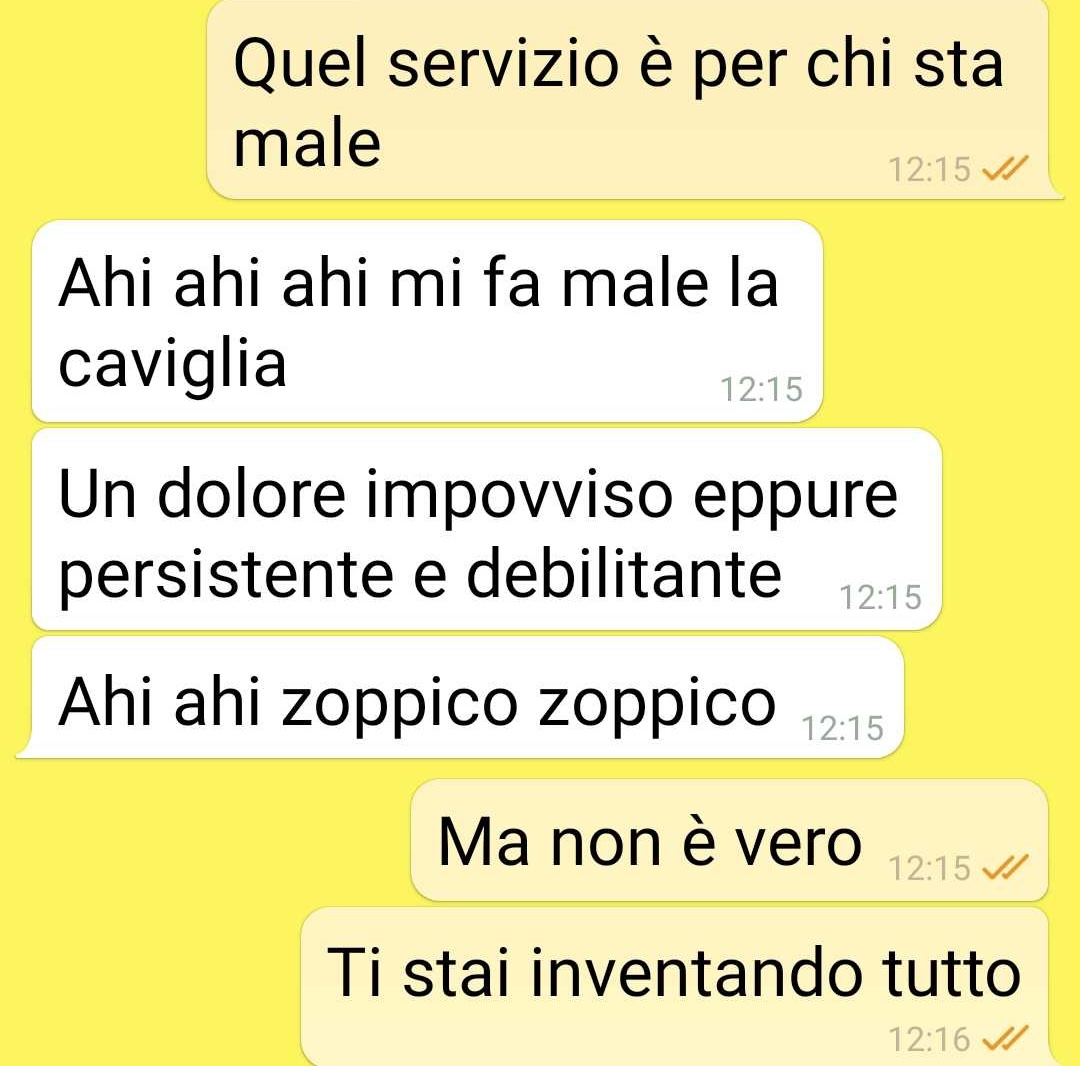Image resolution: width=1080 pixels, height=1066 pixels.
Task: Tap the 12:15 timestamp on the zoppico message
Action: tap(842, 728)
